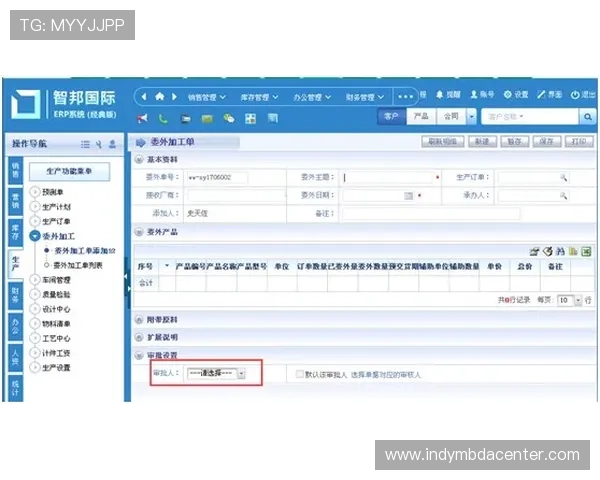Open 库存 side tab
This screenshot has height=480, width=600.
click(15, 232)
